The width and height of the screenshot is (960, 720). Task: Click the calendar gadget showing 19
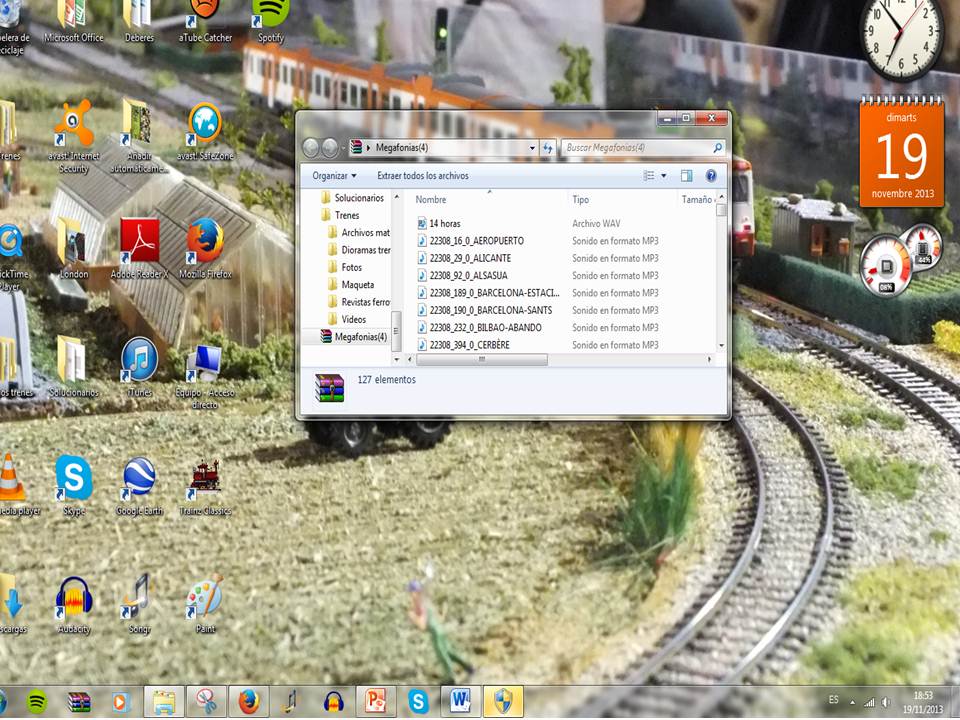901,151
